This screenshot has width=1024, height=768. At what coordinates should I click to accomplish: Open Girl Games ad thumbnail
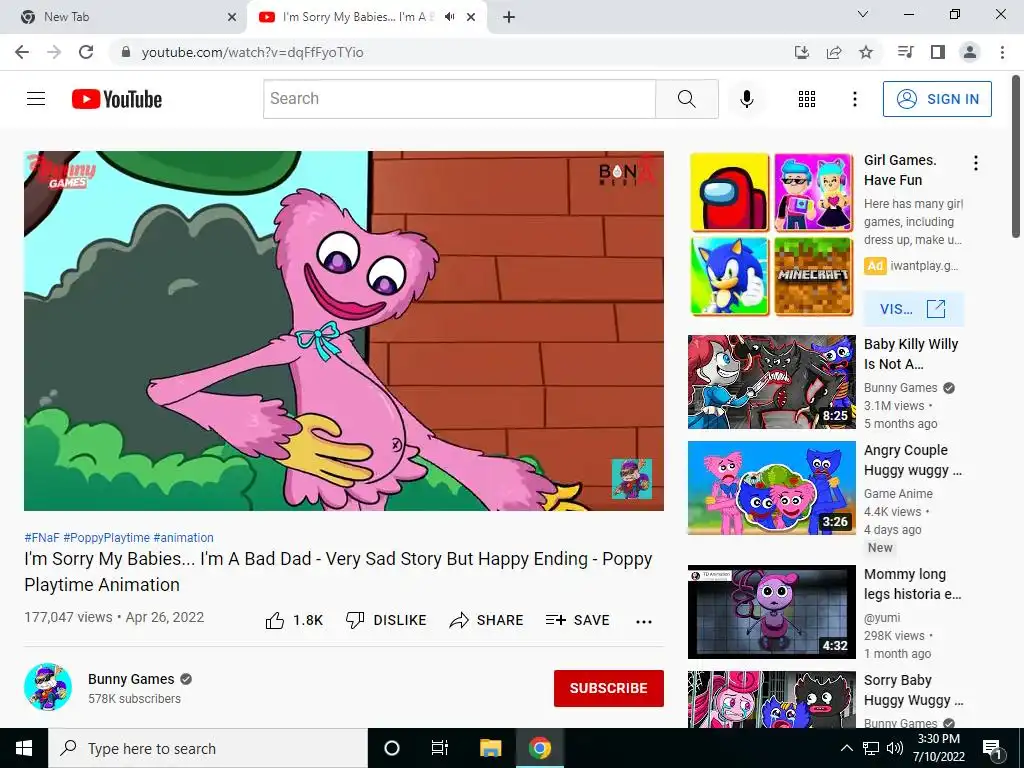771,234
